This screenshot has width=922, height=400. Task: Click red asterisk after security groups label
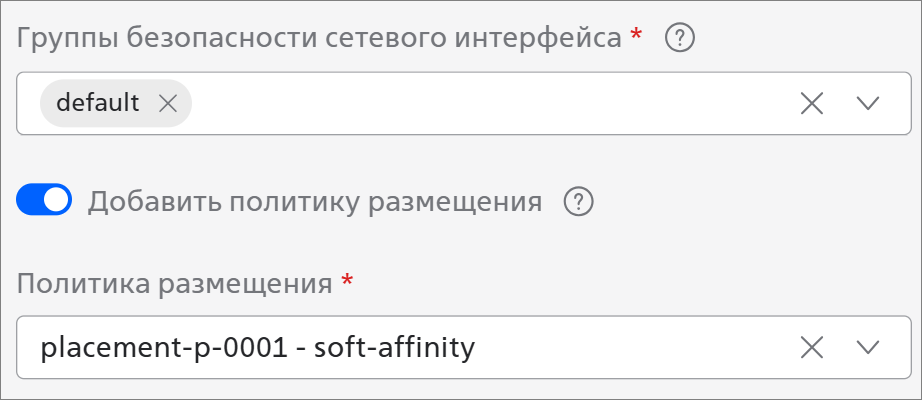[637, 36]
